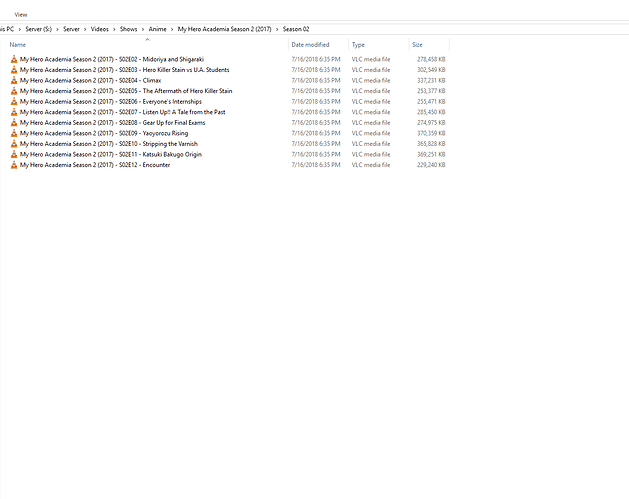Go to My Hero Academia Season 2 (2017) breadcrumb

(225, 29)
